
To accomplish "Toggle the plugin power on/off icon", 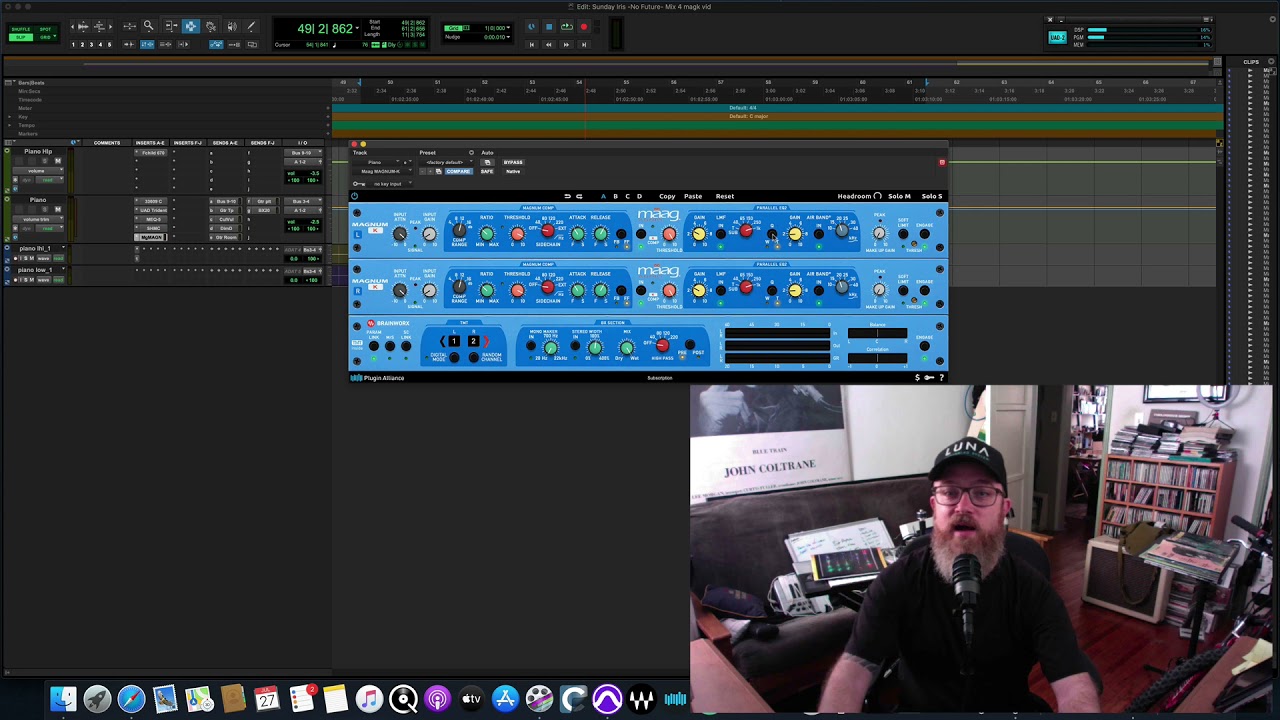I will [355, 196].
